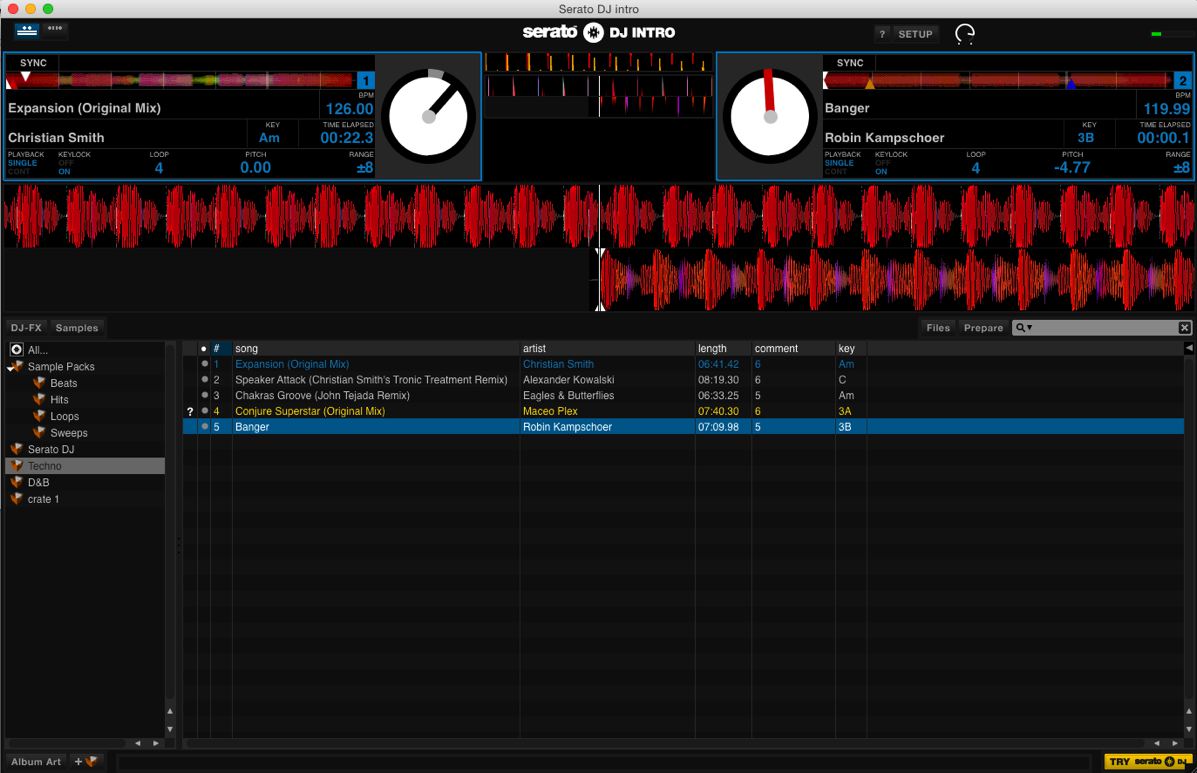Show the Album Art panel
The image size is (1197, 773).
36,762
